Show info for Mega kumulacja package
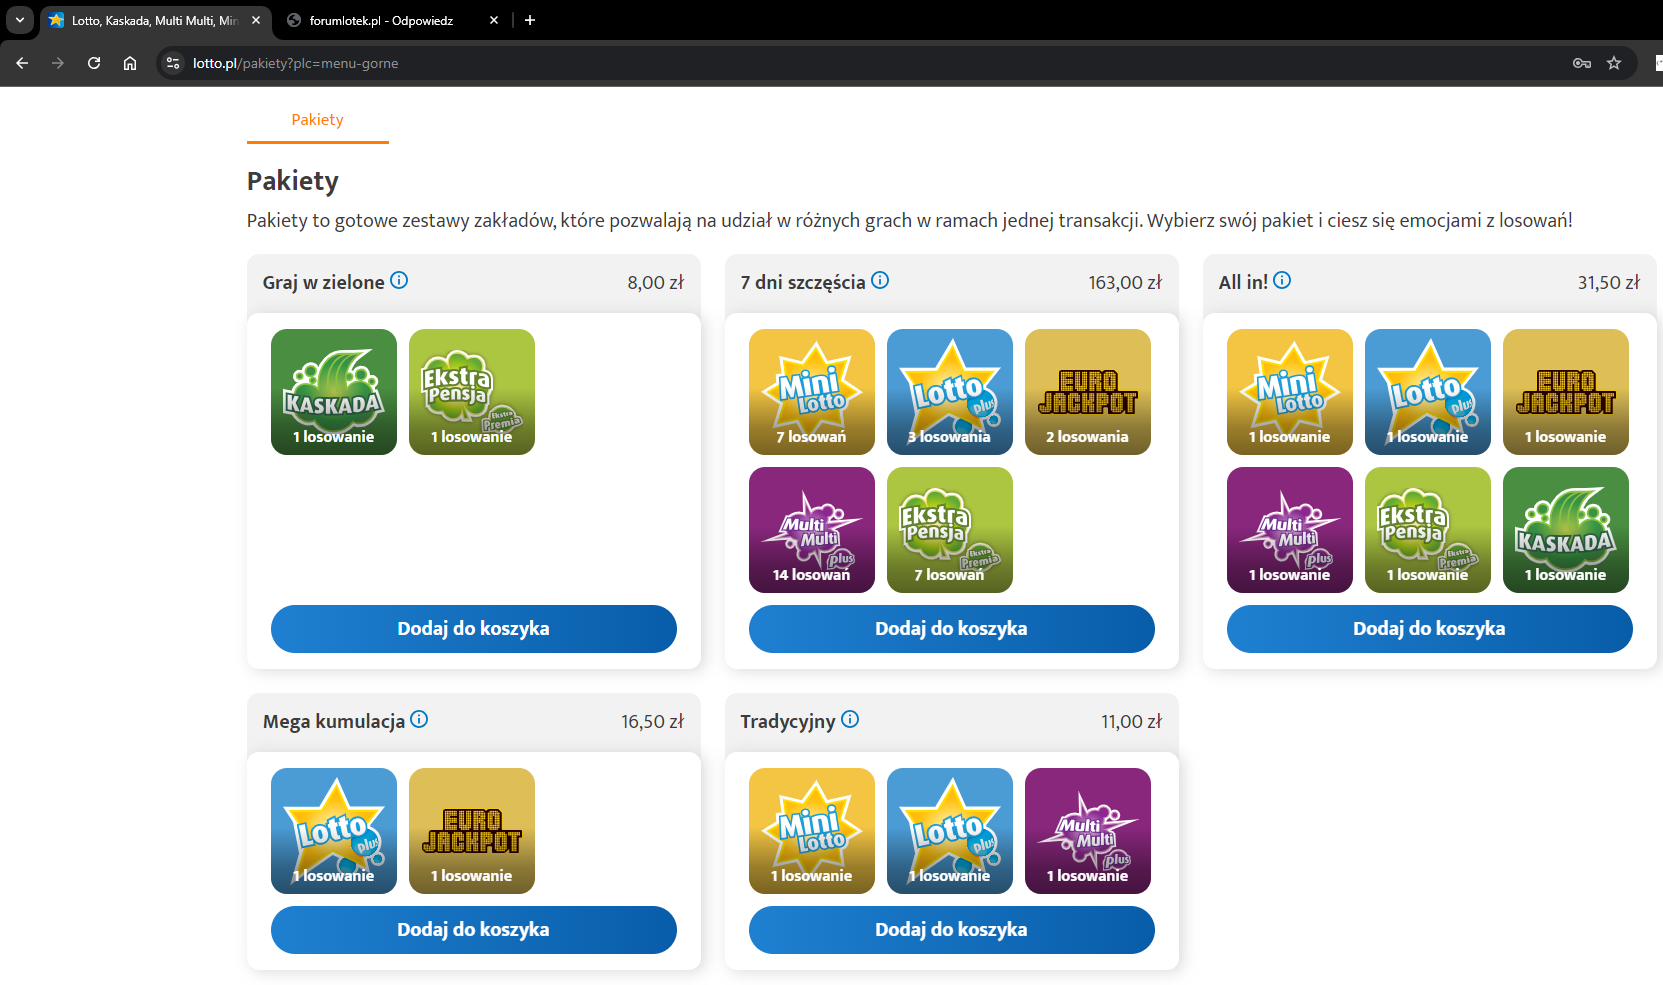This screenshot has height=985, width=1663. [x=419, y=720]
